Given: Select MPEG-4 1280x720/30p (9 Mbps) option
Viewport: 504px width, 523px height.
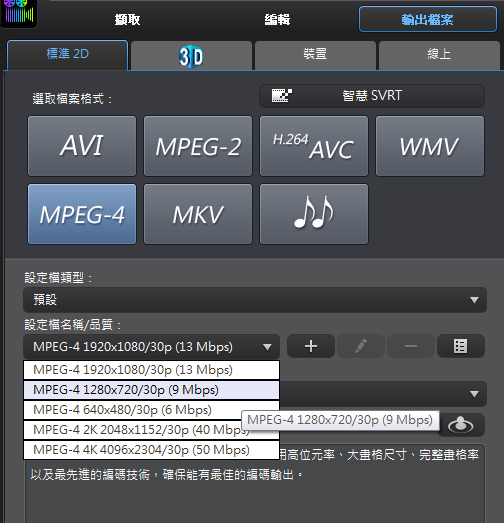Looking at the screenshot, I should [x=151, y=390].
